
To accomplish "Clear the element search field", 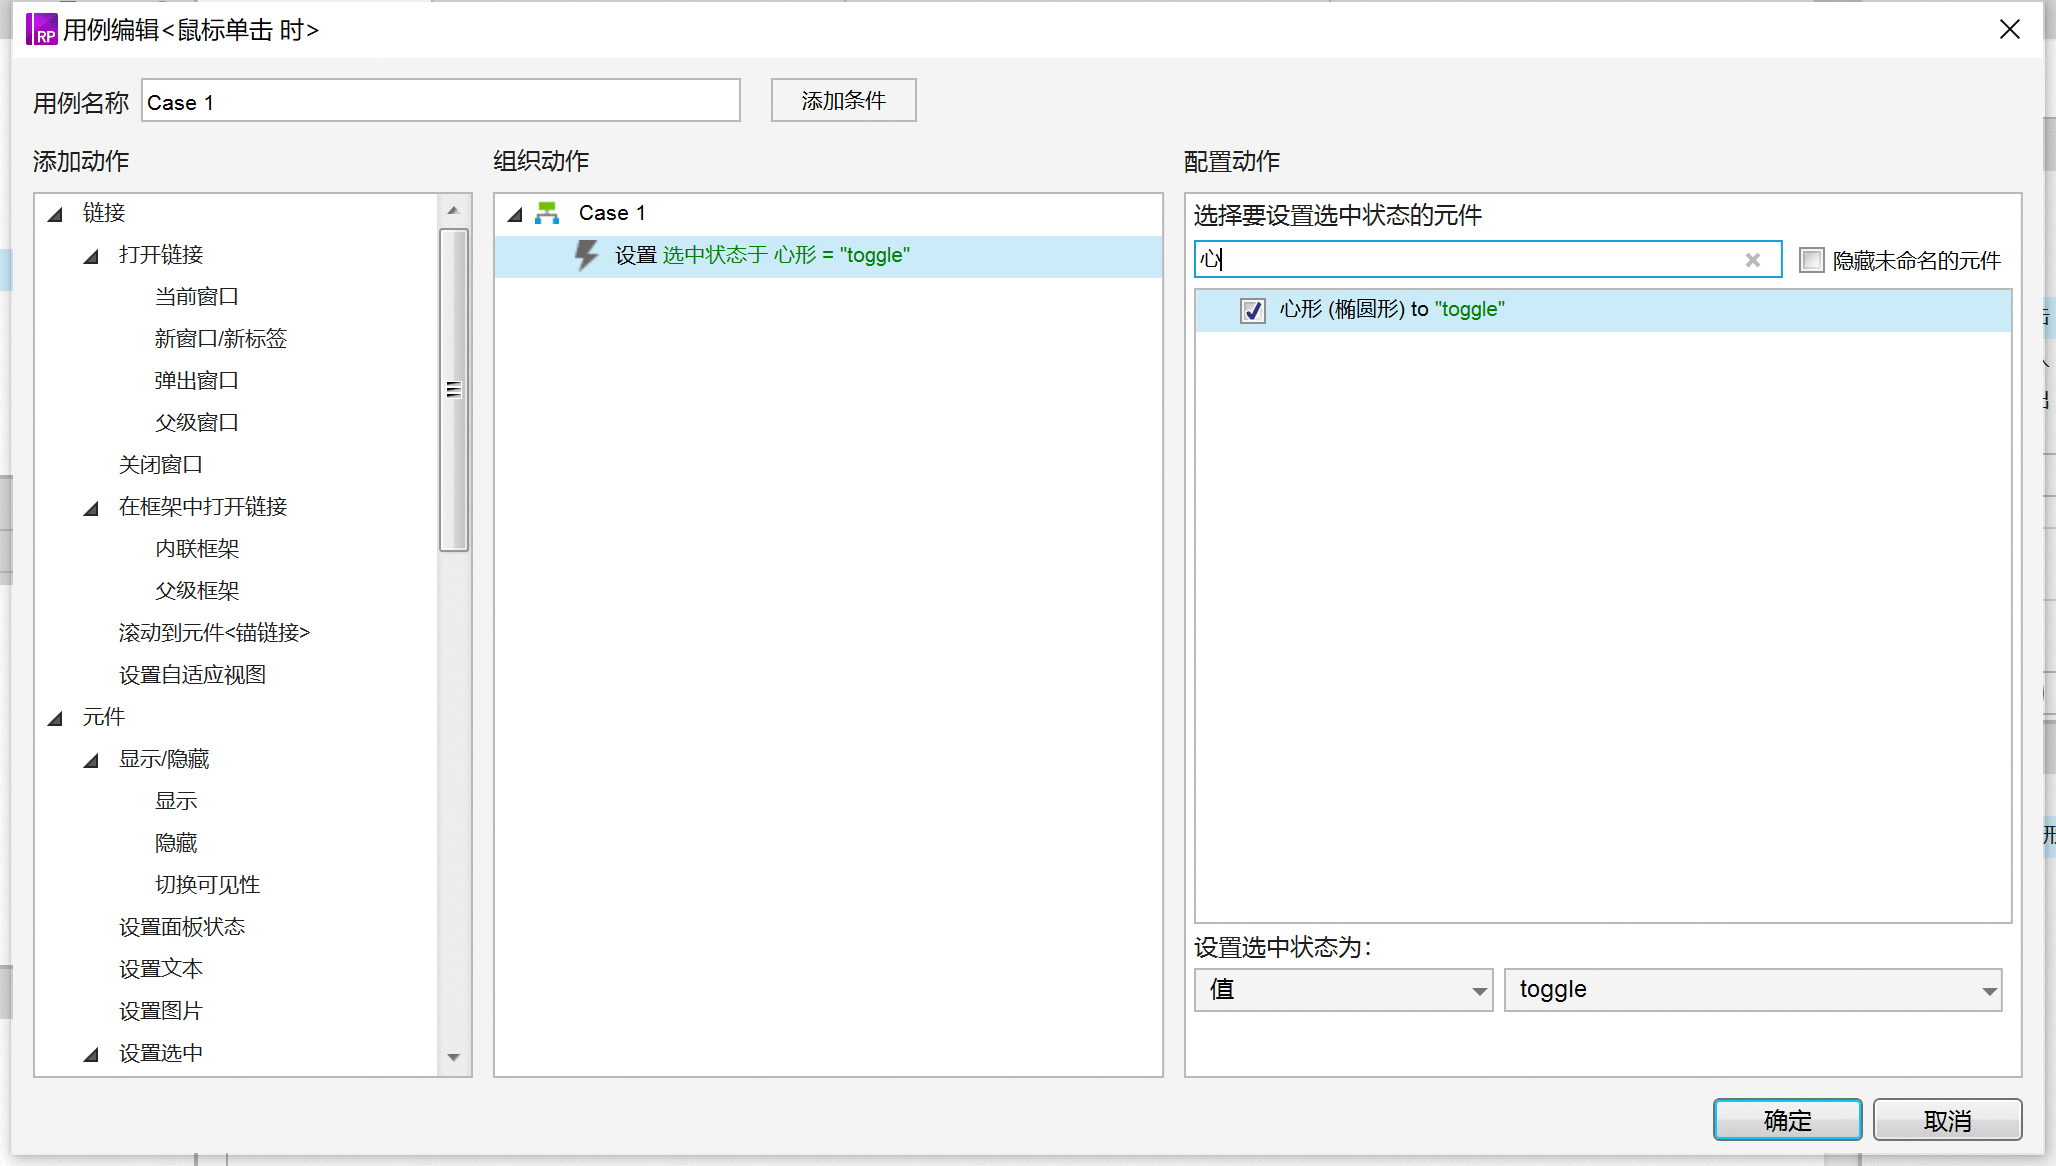I will pyautogui.click(x=1752, y=260).
